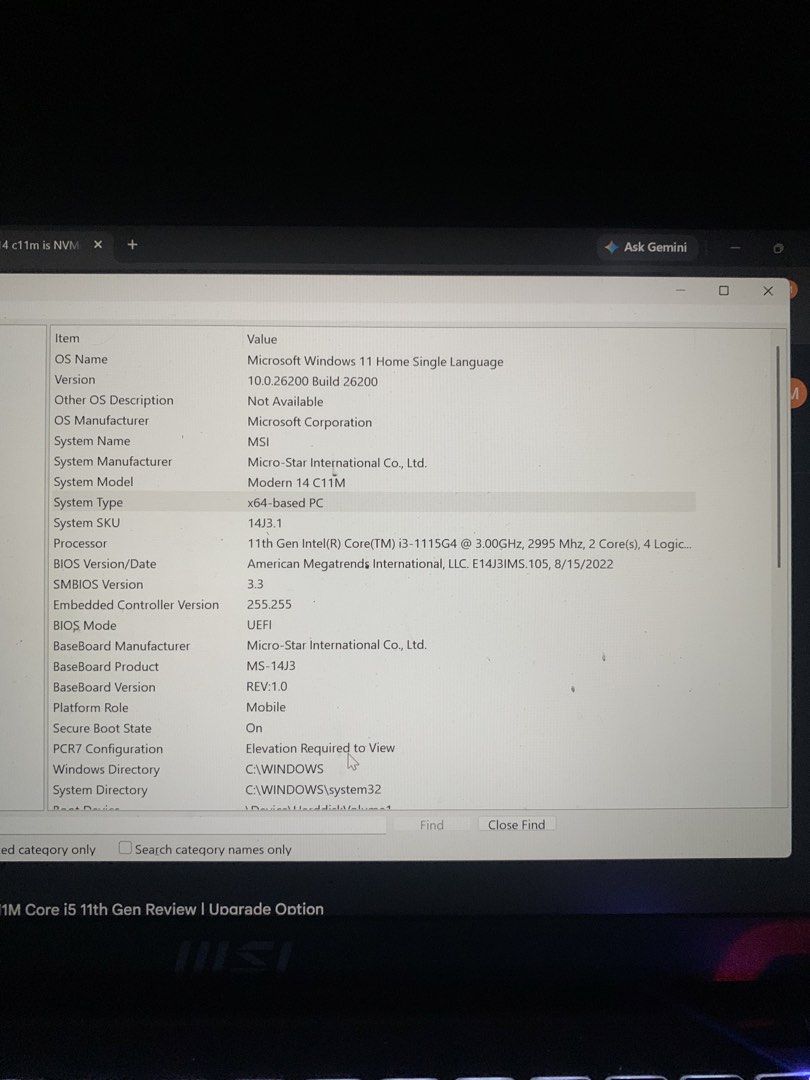Select 'MS-14J3' baseboard value

pyautogui.click(x=271, y=666)
